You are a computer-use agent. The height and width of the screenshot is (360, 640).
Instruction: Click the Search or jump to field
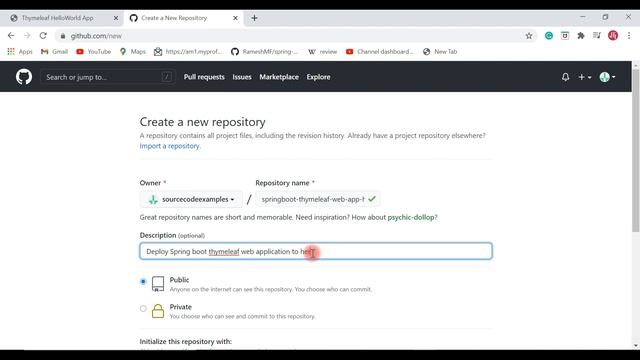[x=108, y=77]
